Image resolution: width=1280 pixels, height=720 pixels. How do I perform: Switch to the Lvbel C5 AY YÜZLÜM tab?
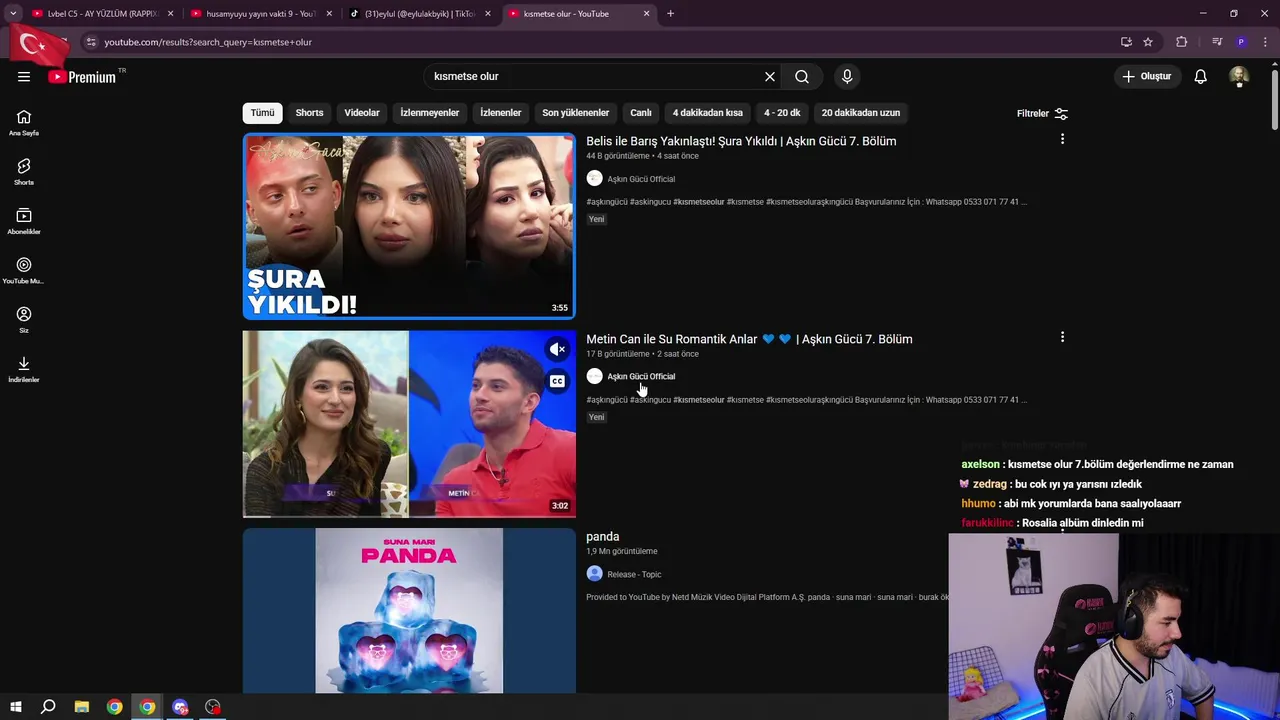tap(102, 14)
